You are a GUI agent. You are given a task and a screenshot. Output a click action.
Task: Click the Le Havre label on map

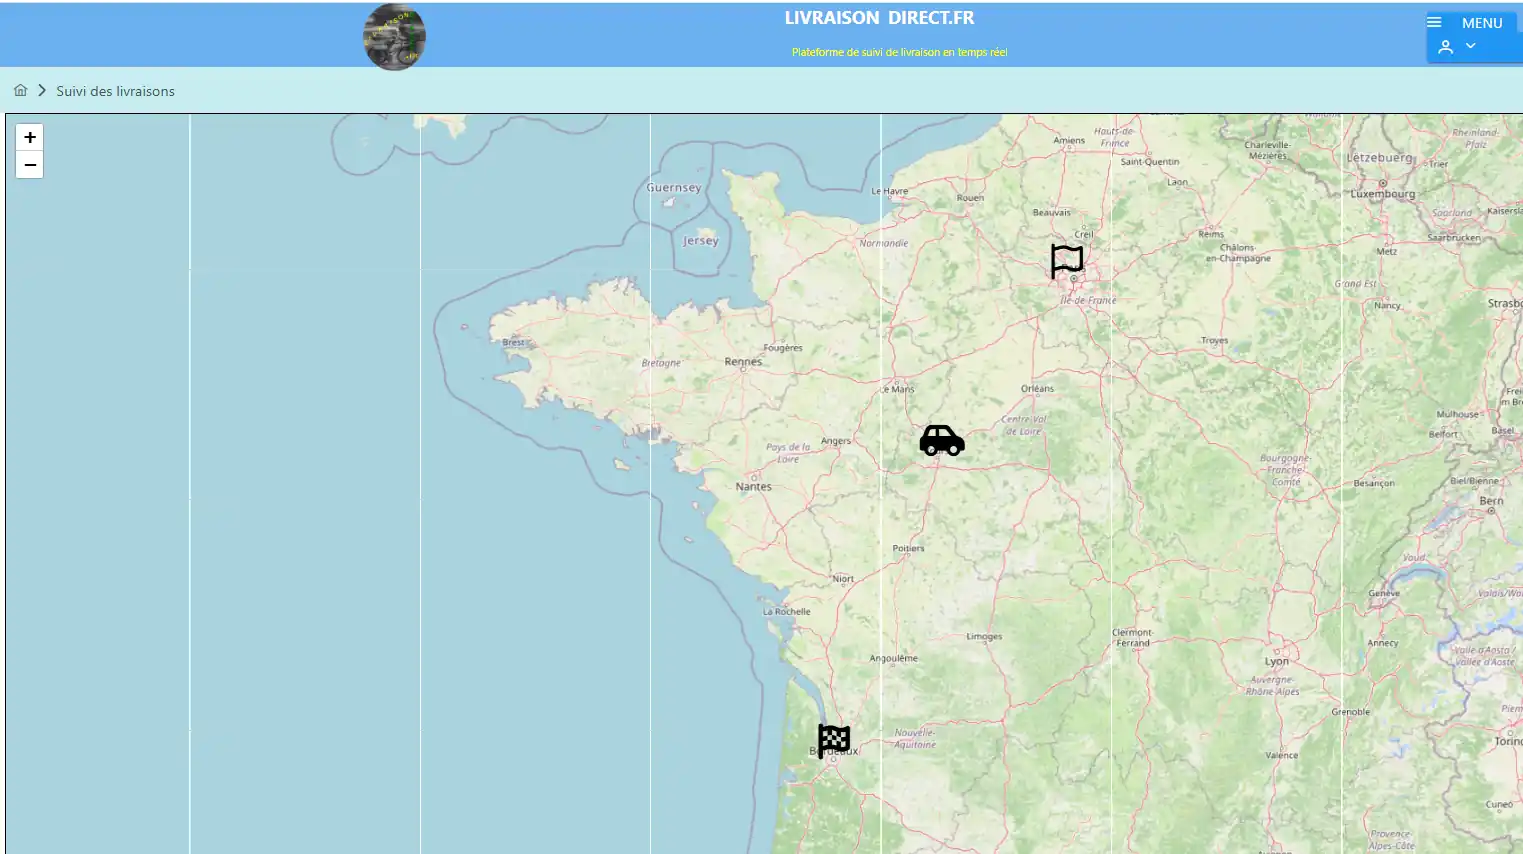click(x=890, y=191)
